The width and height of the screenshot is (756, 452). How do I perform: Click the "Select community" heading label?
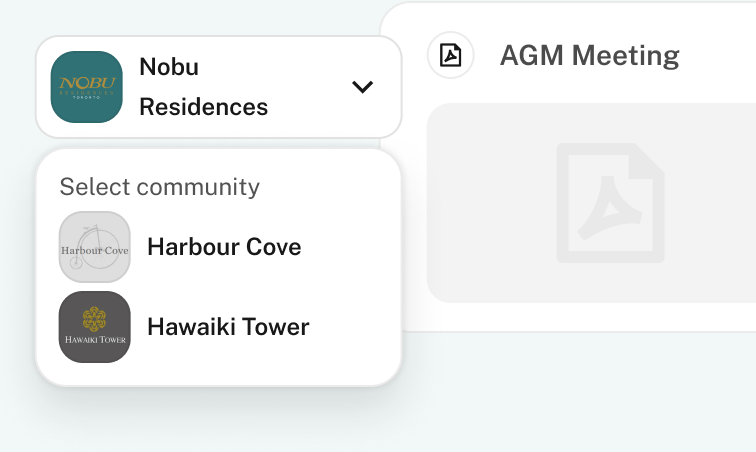tap(160, 187)
